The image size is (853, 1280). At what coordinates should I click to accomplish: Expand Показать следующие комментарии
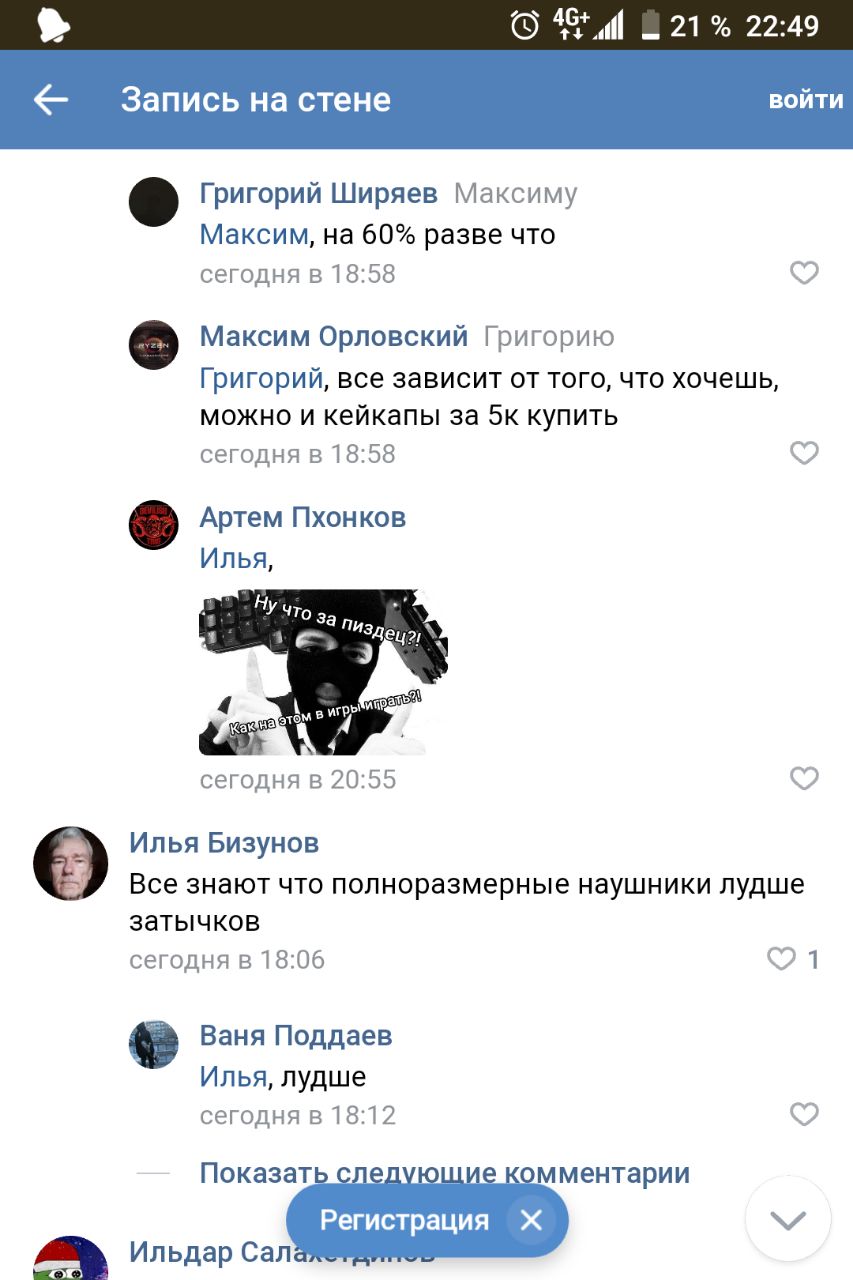pyautogui.click(x=445, y=1172)
